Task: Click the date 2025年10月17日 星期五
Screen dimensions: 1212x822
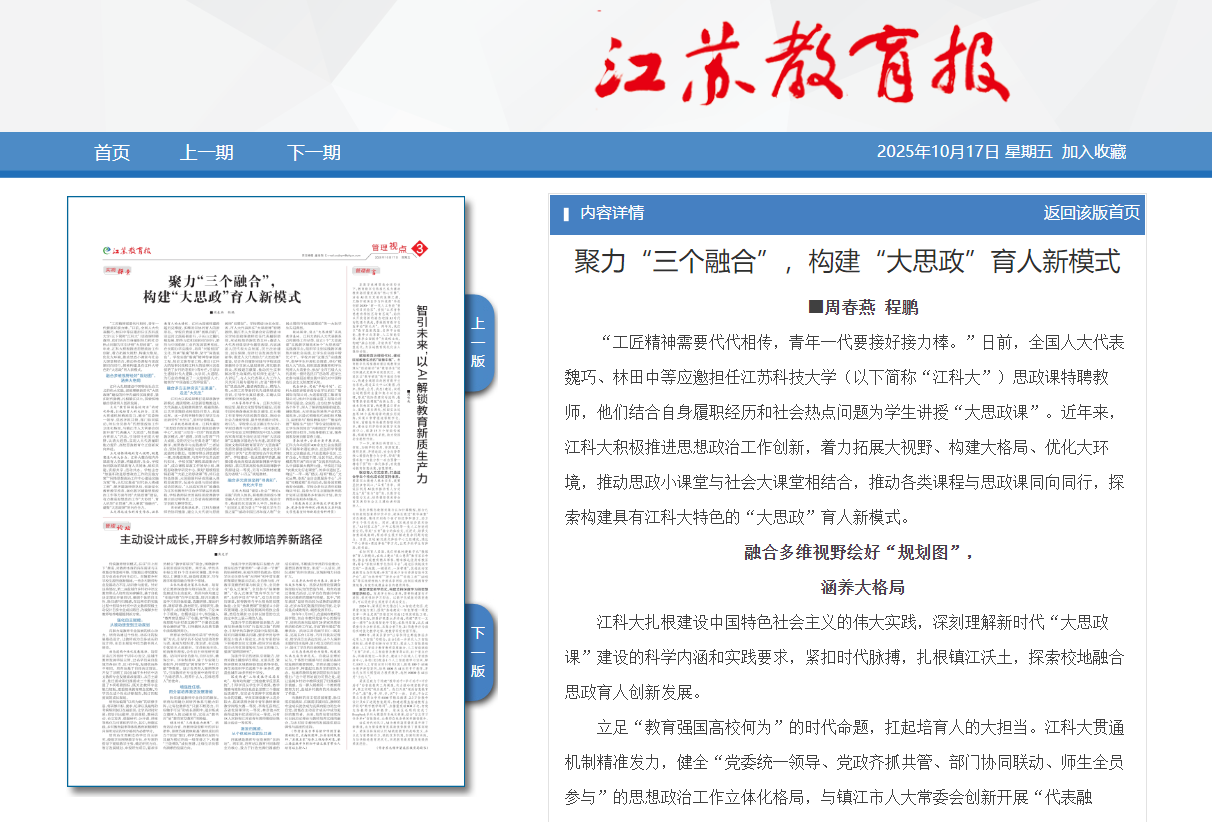Action: [964, 152]
